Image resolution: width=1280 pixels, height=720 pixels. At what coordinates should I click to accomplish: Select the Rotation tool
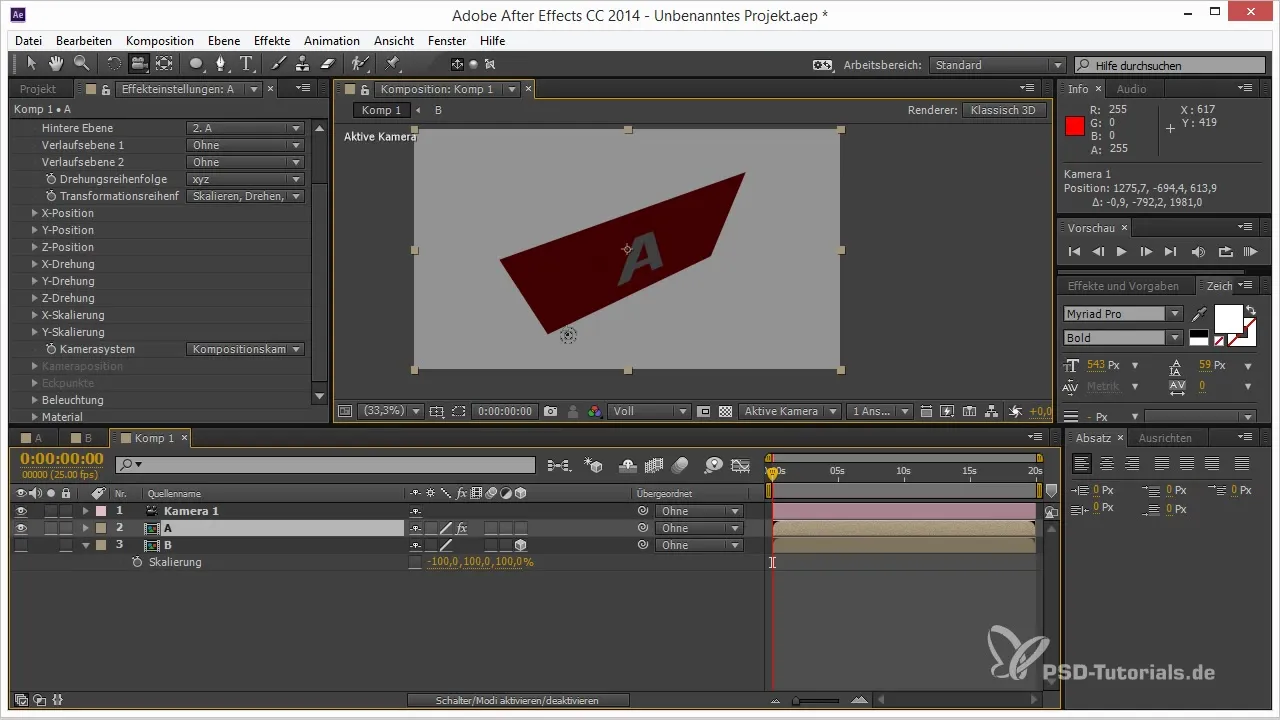click(114, 64)
